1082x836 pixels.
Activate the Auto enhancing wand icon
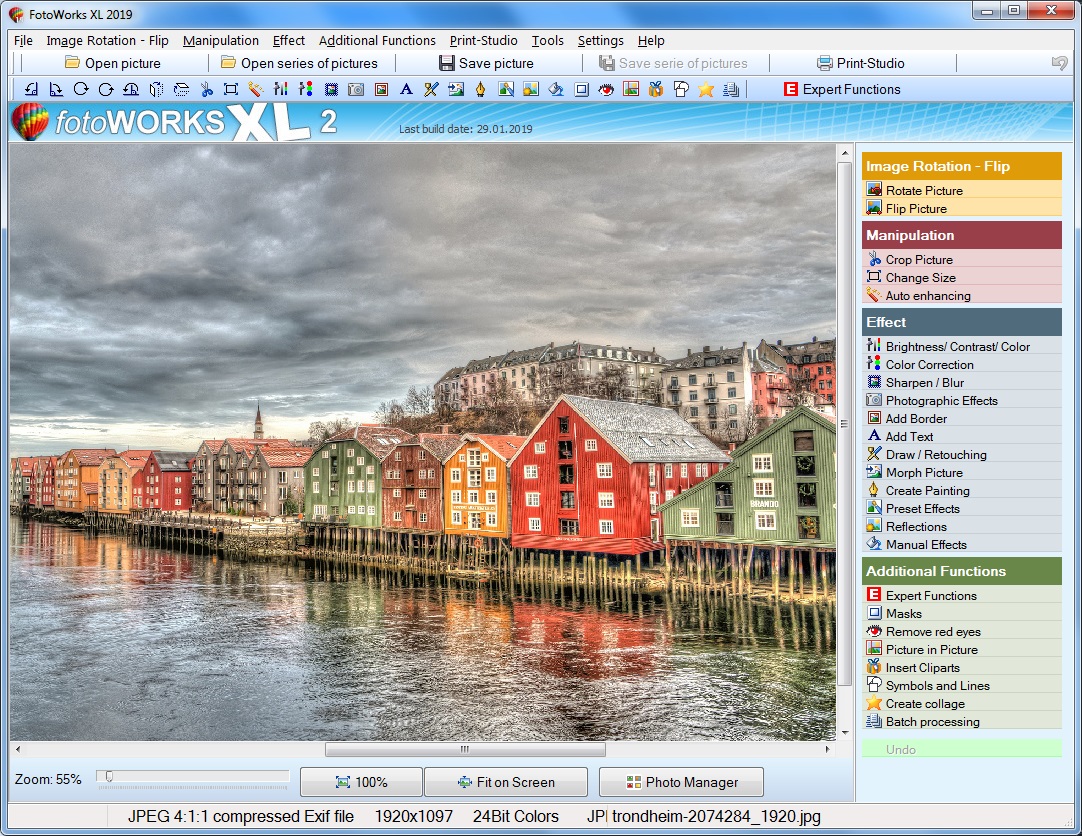pos(256,89)
